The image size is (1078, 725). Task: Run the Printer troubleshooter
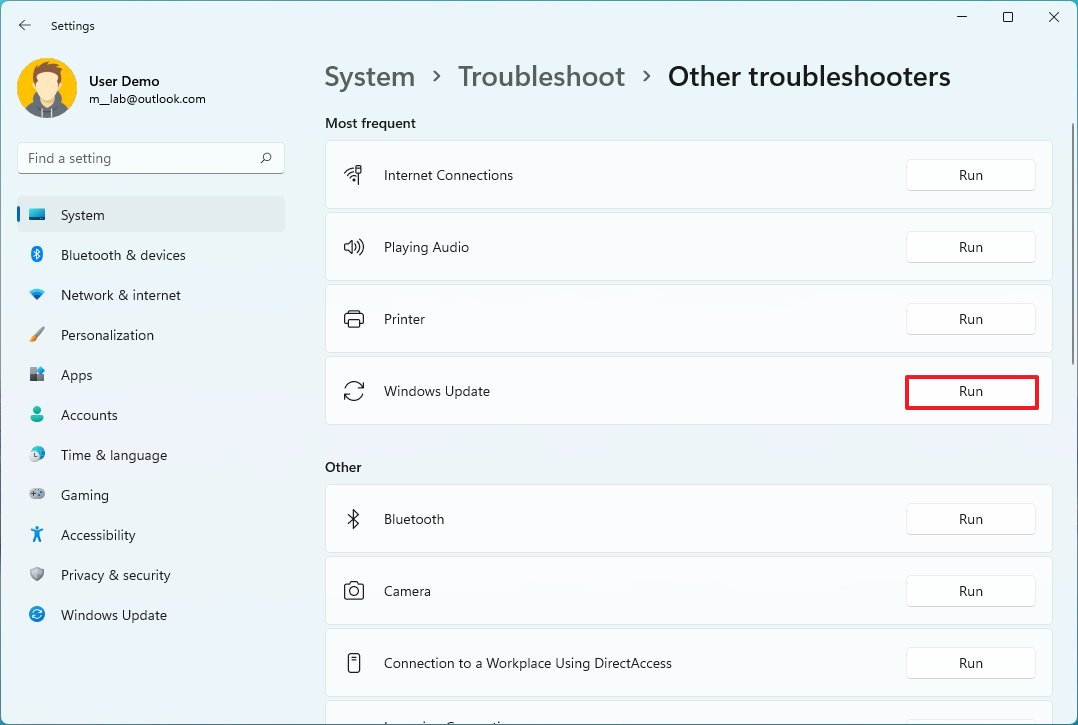[x=971, y=319]
